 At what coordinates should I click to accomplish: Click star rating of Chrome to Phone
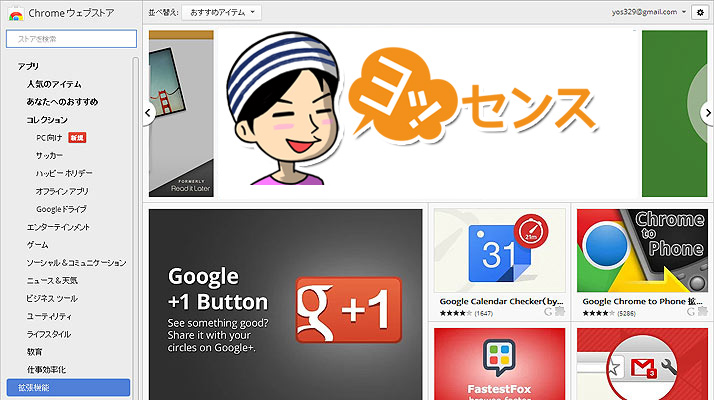pyautogui.click(x=599, y=313)
